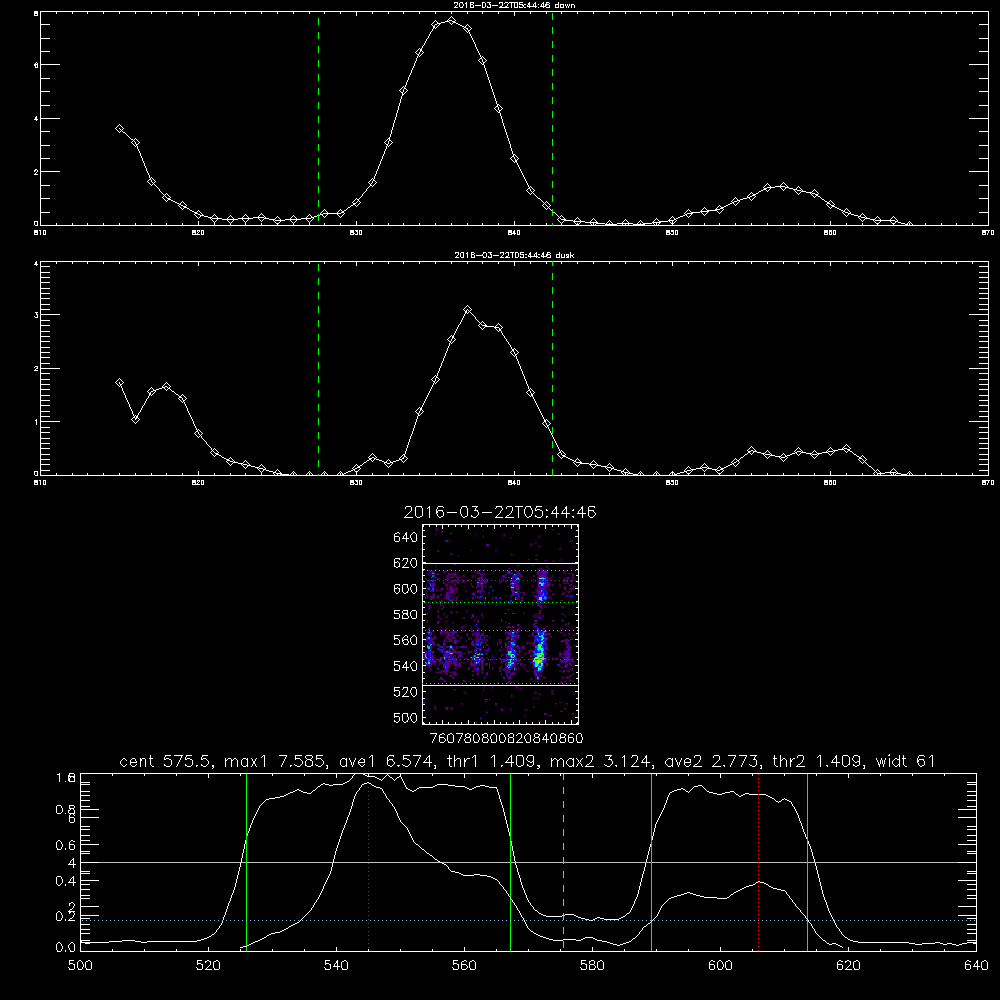This screenshot has height=1000, width=1000.
Task: Click x-axis label 560 of the bottom plot
Action: [464, 966]
